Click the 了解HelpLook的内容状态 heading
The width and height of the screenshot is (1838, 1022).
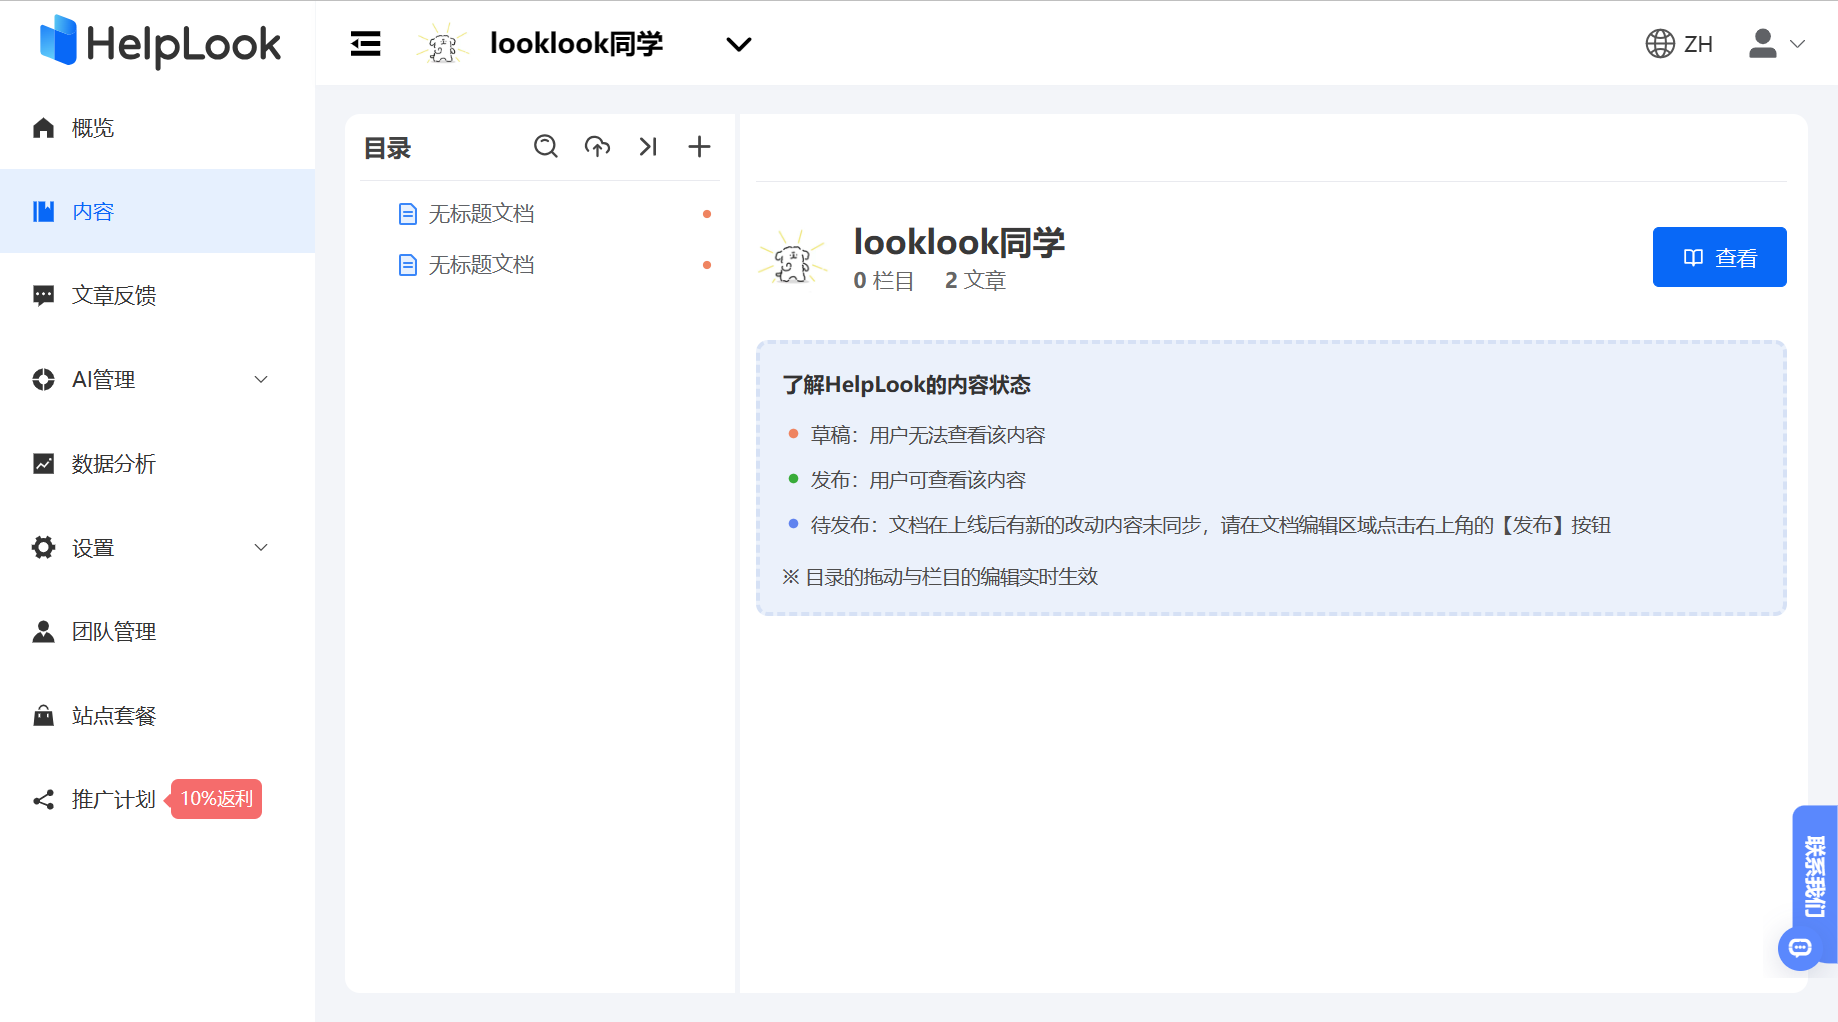point(906,385)
